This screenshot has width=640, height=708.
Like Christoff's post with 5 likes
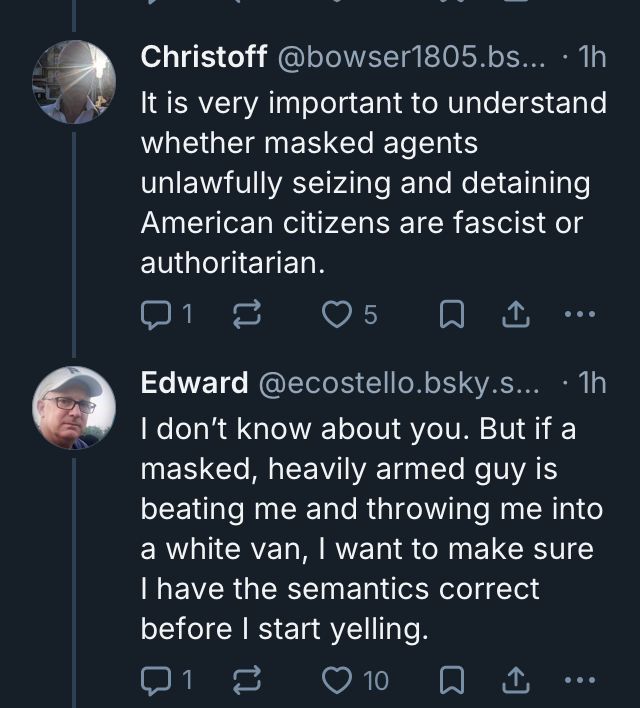(x=337, y=315)
